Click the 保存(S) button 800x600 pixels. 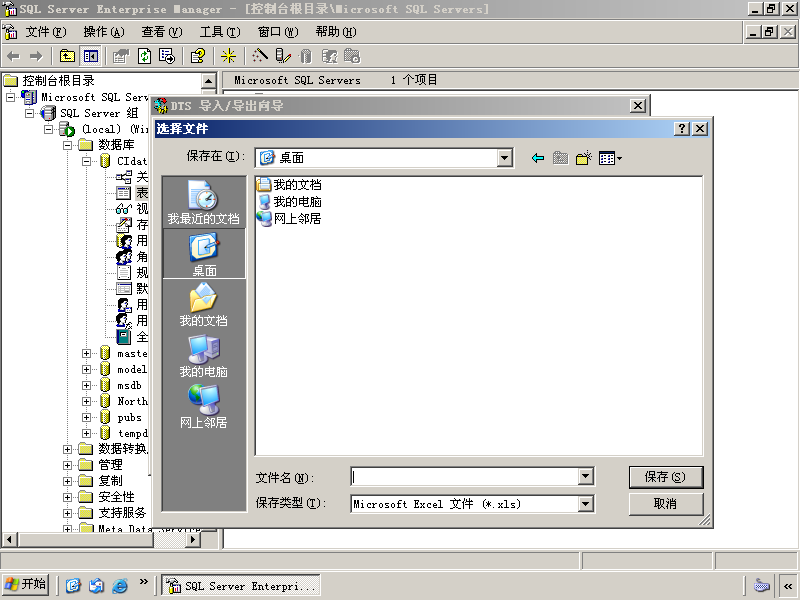[666, 477]
